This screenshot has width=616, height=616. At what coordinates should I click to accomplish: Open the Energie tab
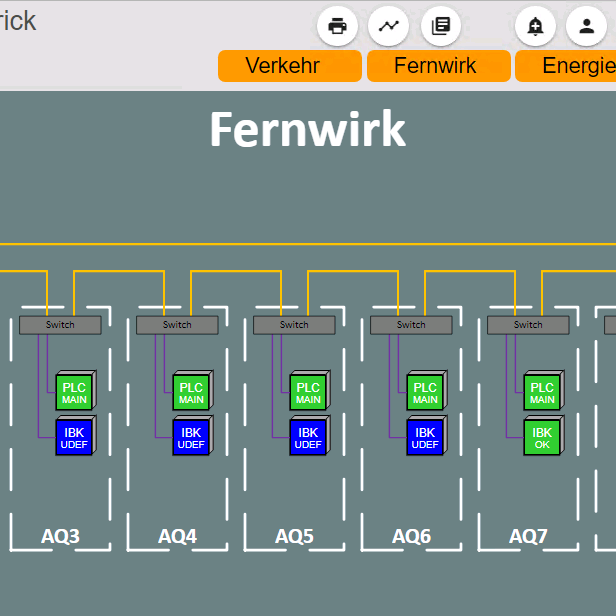pyautogui.click(x=566, y=66)
